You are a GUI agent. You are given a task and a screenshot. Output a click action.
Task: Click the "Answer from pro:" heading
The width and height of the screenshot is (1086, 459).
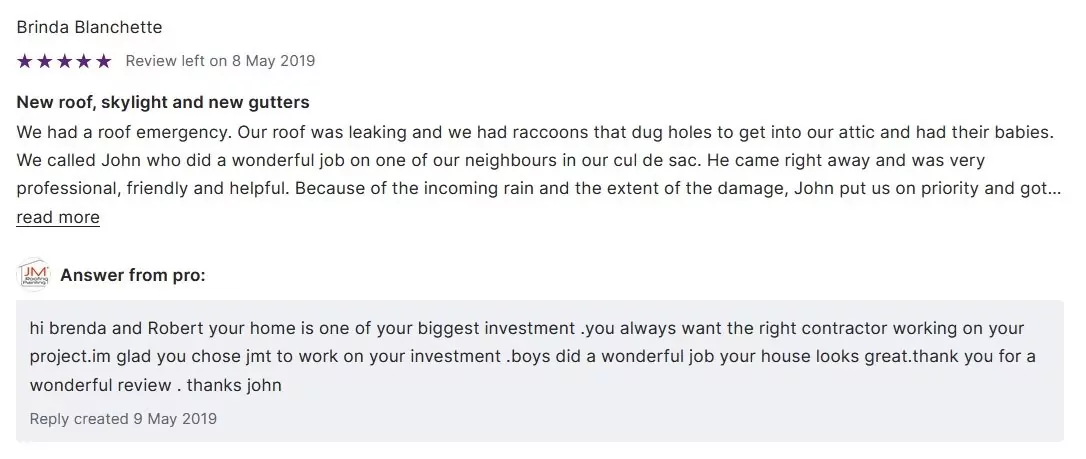click(x=133, y=275)
